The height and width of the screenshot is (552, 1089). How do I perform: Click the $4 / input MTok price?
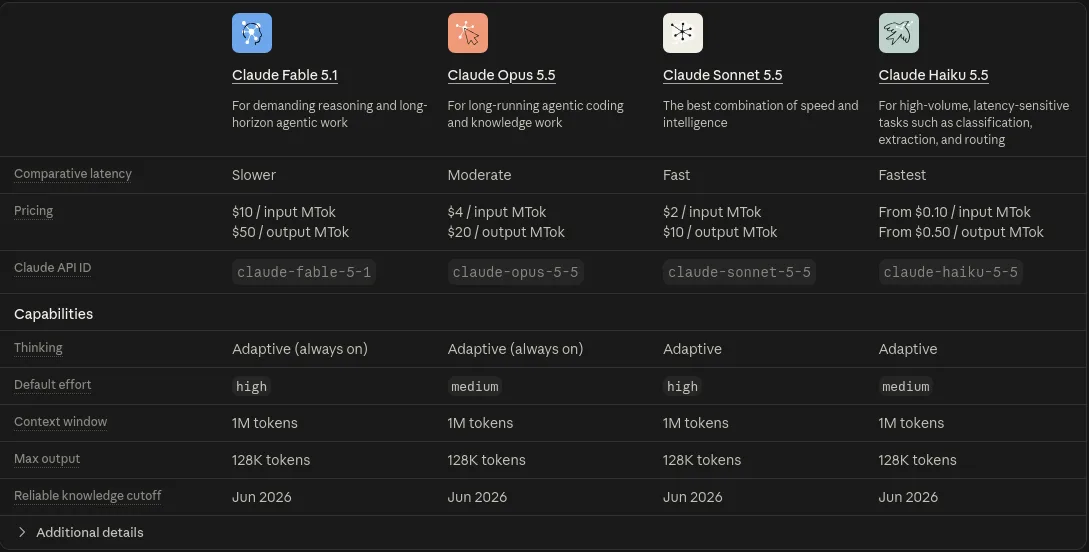(497, 212)
